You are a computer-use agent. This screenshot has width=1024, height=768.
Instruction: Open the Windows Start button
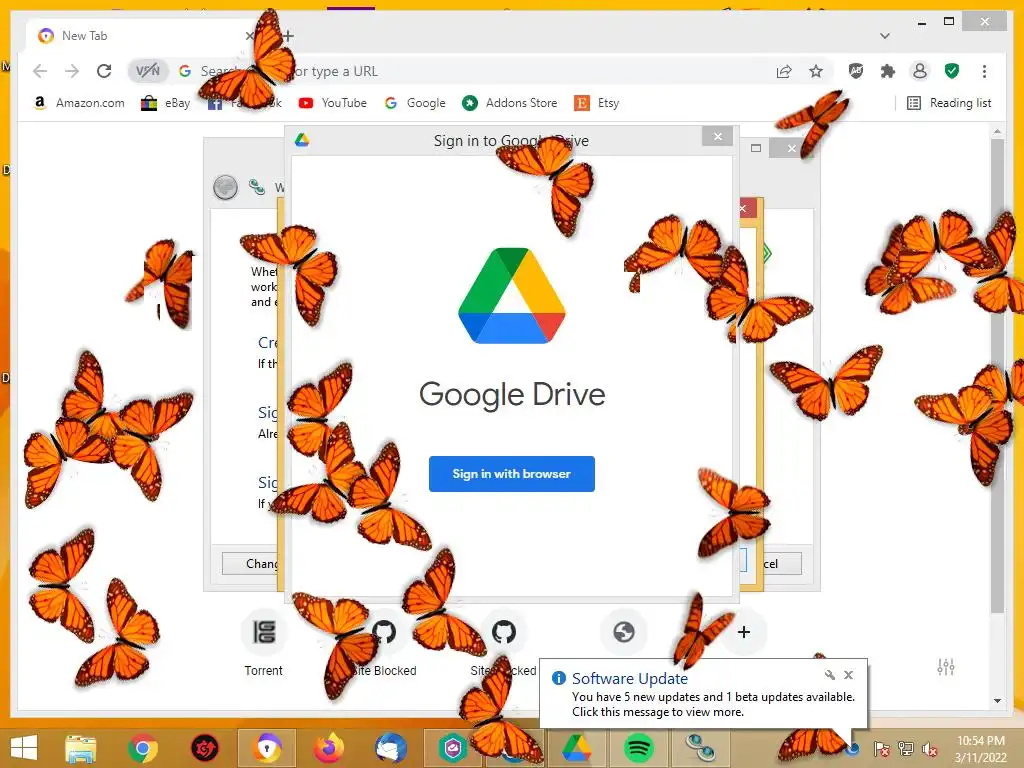24,748
